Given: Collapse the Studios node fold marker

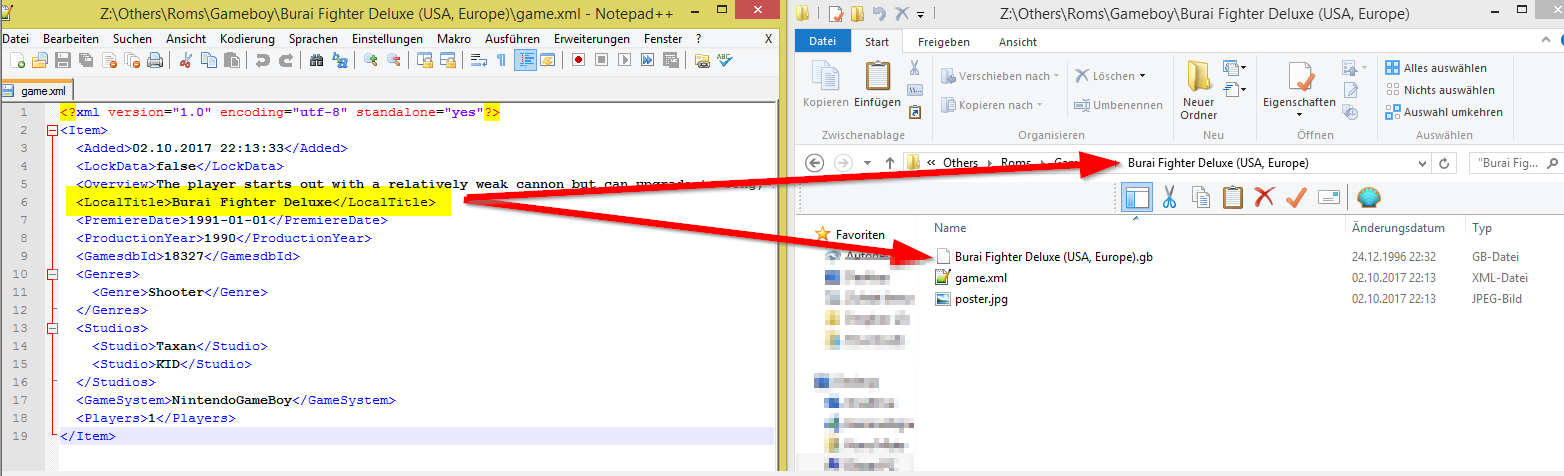Looking at the screenshot, I should pyautogui.click(x=51, y=328).
